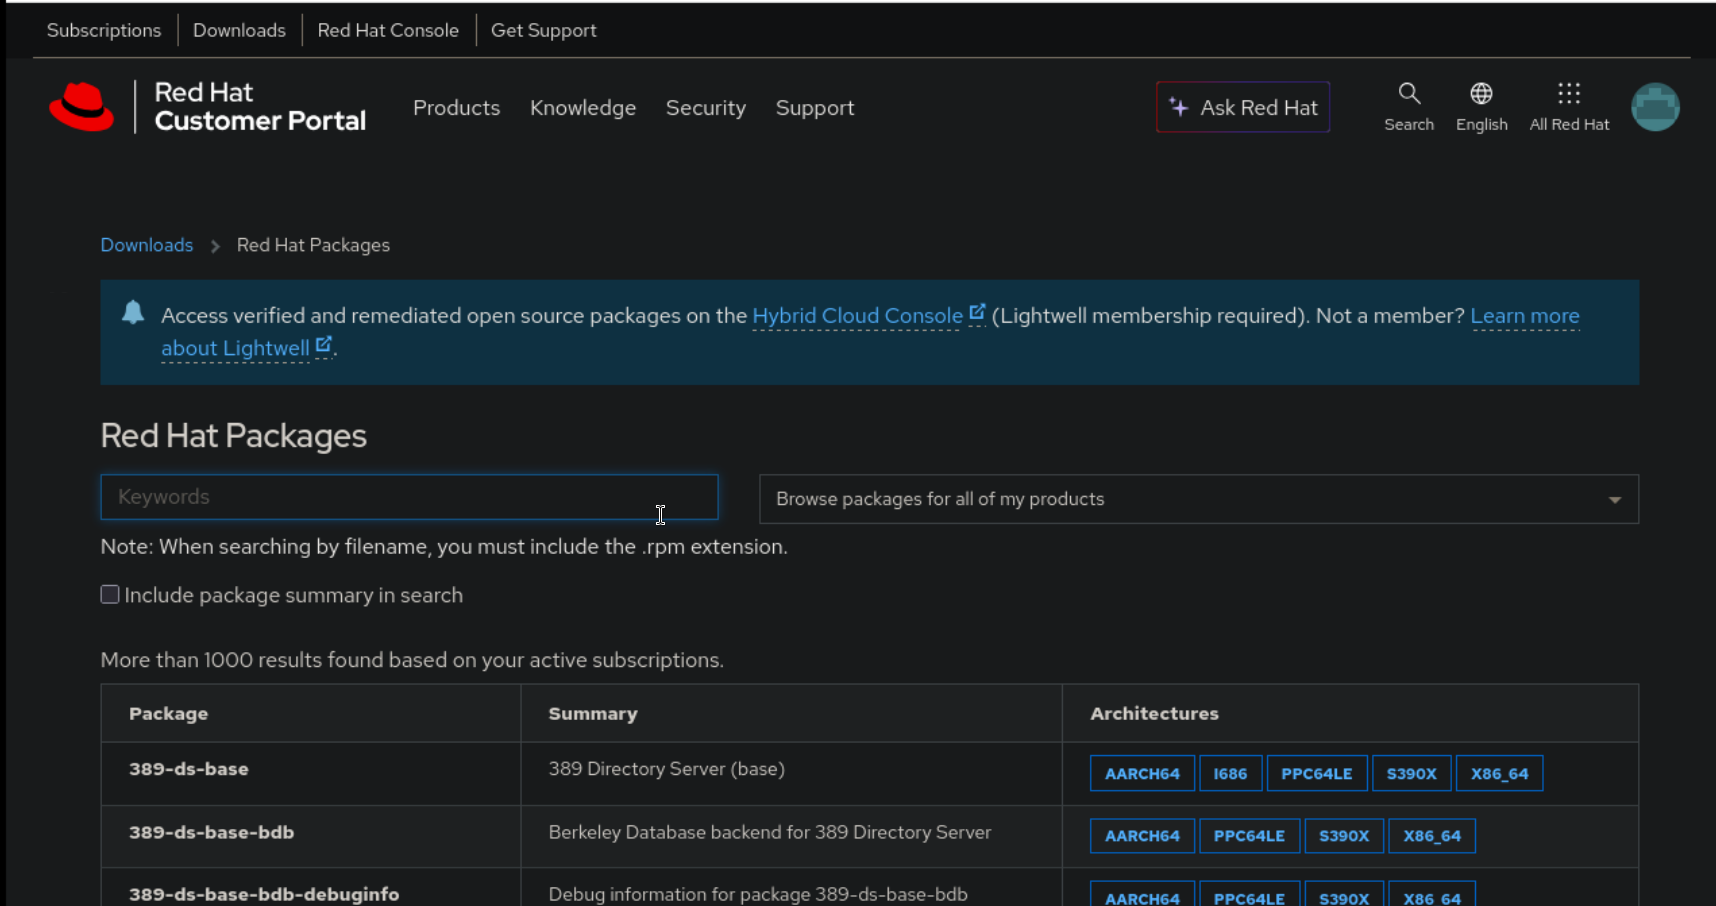Select the 389-ds-base-bdb-debuginfo package name
This screenshot has height=906, width=1716.
(x=264, y=894)
